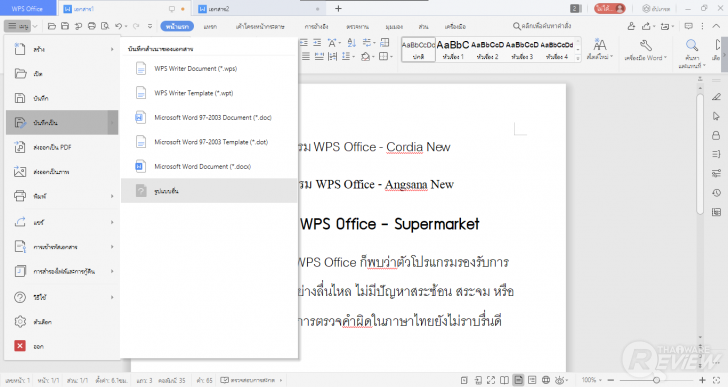The image size is (728, 387).
Task: Click the Redo arrow icon
Action: (x=136, y=26)
